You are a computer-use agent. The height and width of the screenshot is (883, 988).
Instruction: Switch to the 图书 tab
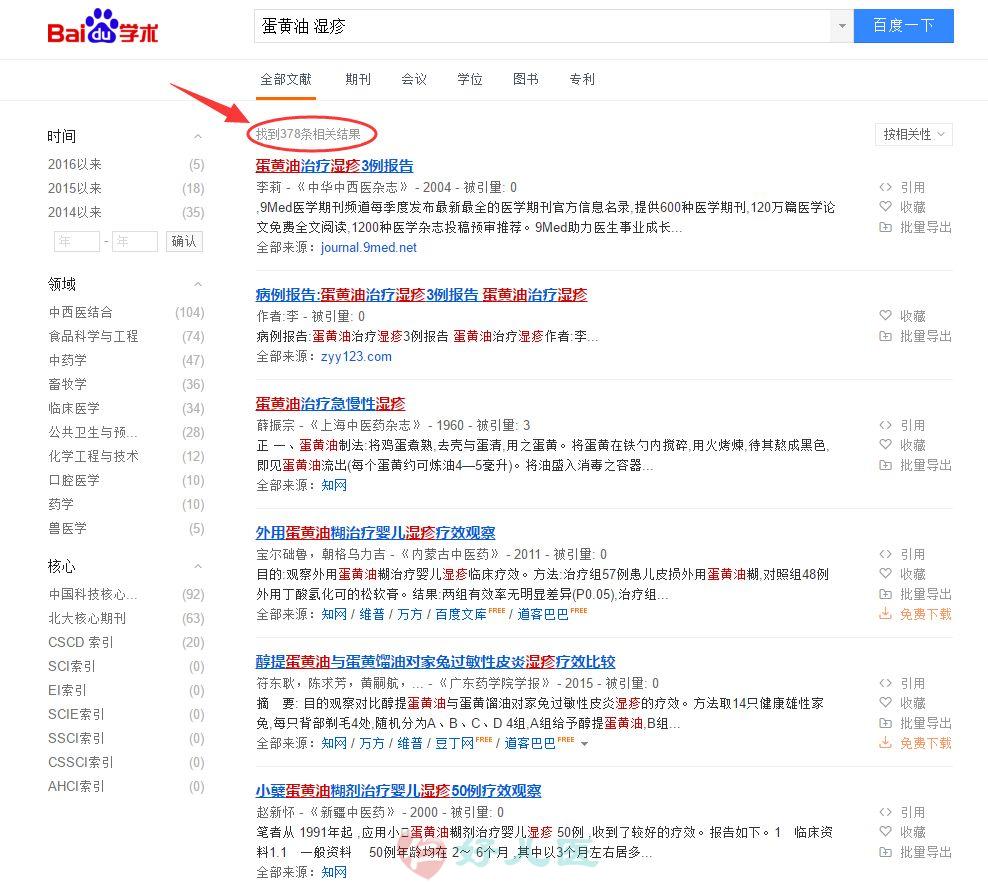[x=526, y=79]
